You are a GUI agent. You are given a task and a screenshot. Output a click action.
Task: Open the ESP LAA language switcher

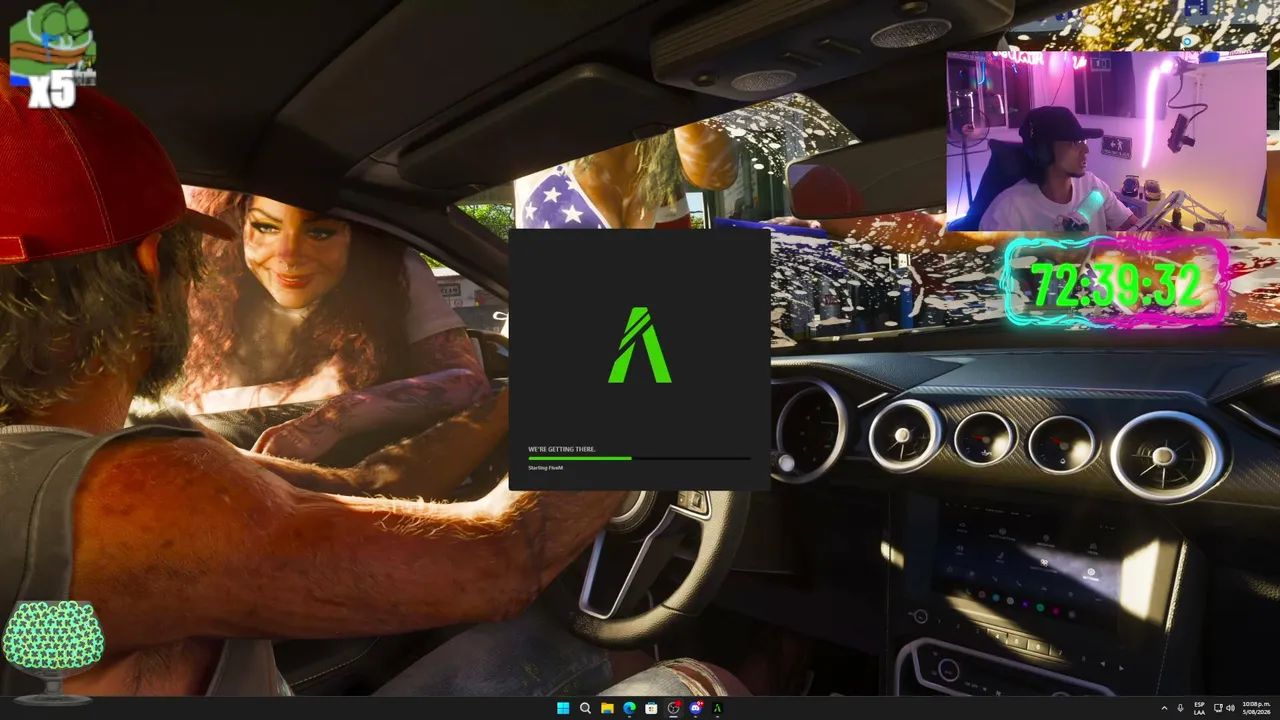coord(1199,708)
